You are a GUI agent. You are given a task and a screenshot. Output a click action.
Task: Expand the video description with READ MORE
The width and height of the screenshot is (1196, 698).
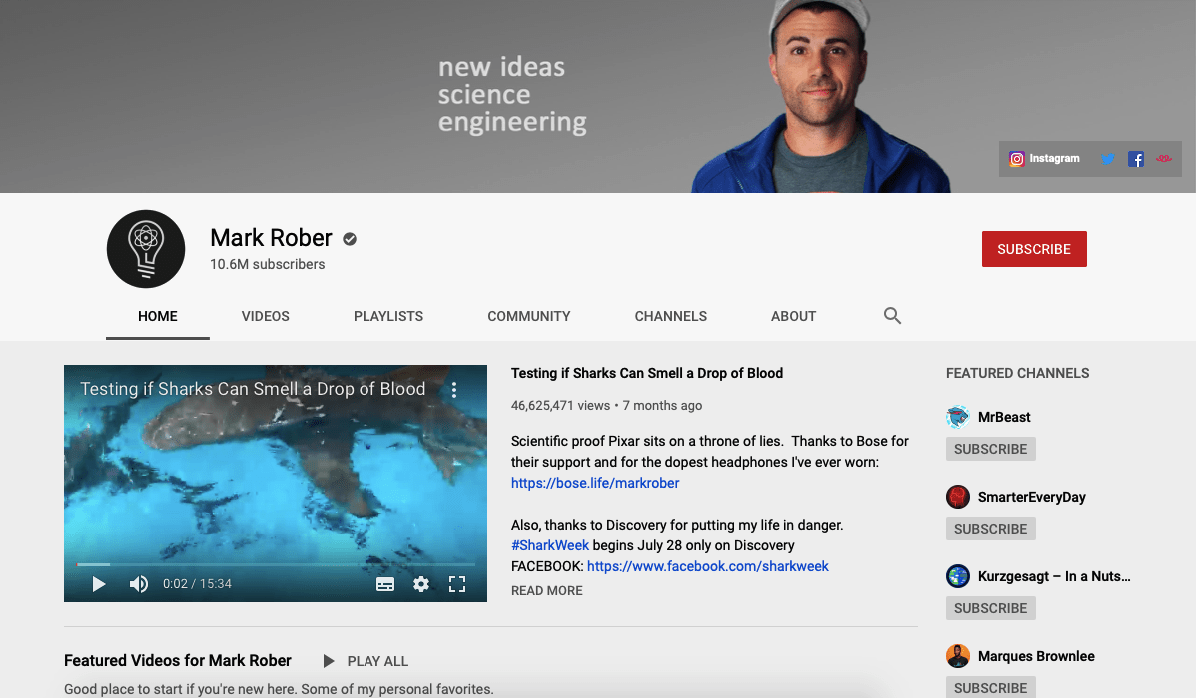pyautogui.click(x=546, y=590)
